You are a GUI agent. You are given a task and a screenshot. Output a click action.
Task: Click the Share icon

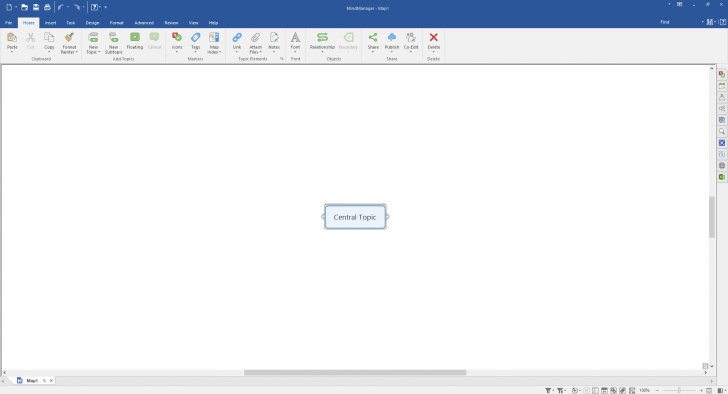pyautogui.click(x=373, y=37)
